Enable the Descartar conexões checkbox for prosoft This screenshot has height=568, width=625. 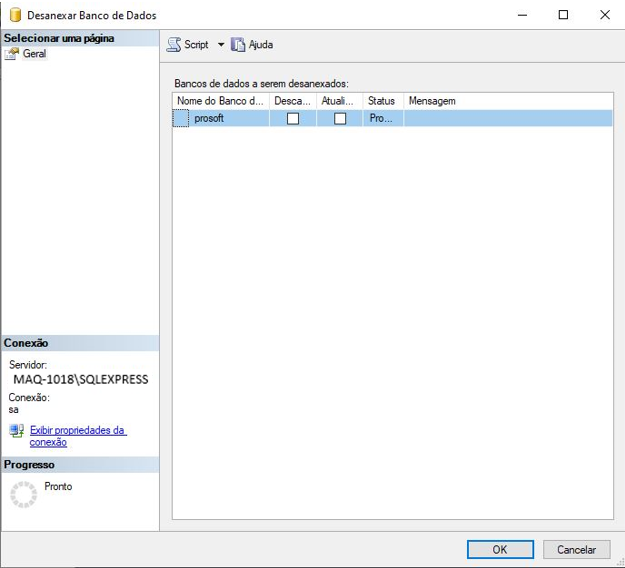[x=293, y=118]
